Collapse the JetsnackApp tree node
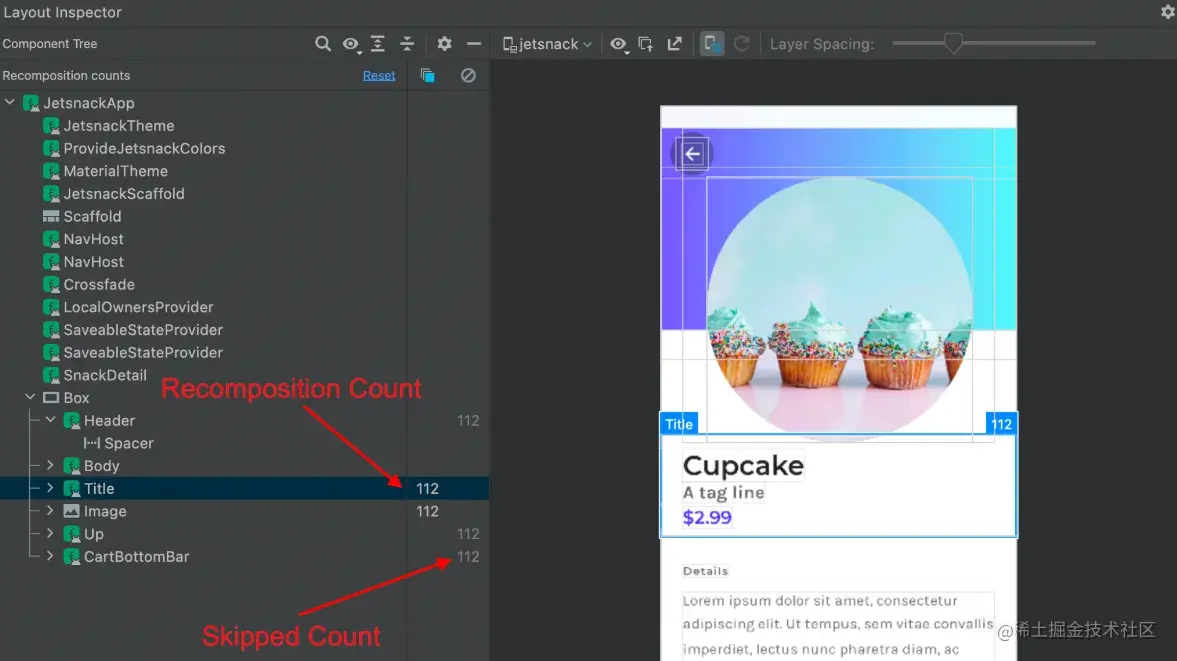This screenshot has height=661, width=1177. (x=11, y=103)
